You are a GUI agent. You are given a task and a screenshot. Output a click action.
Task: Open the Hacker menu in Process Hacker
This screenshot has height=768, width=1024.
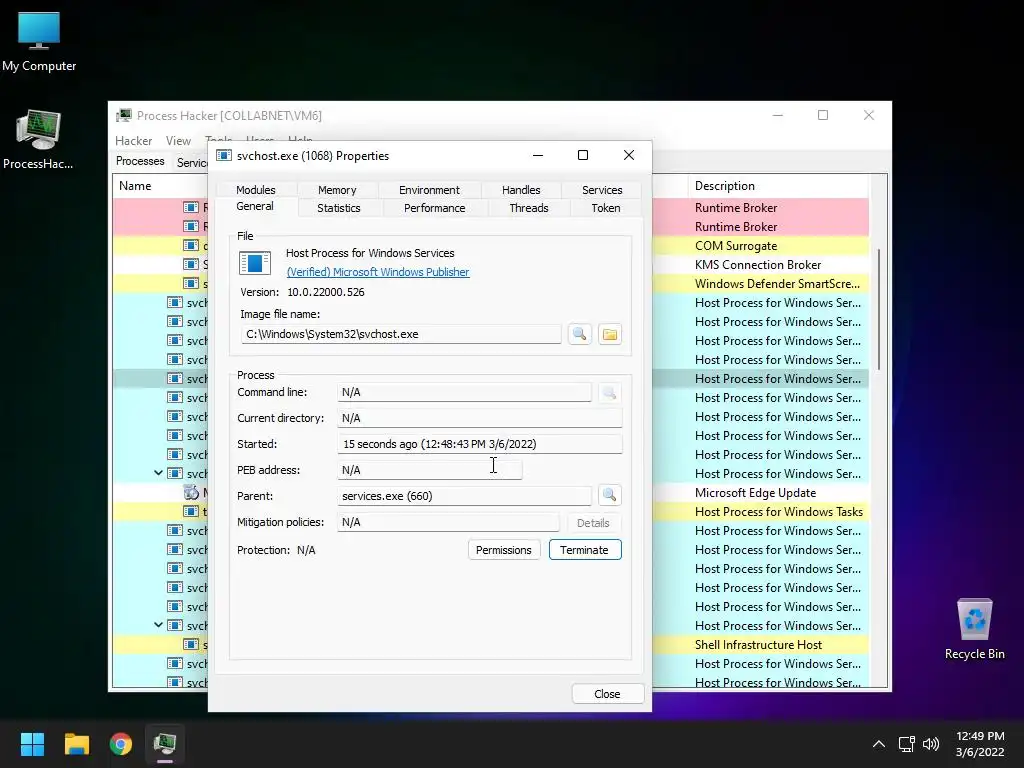click(133, 141)
